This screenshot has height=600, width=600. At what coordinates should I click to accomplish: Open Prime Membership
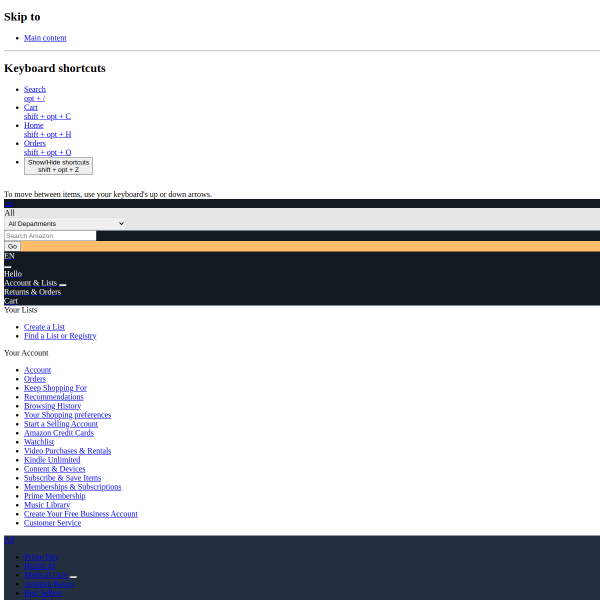click(55, 496)
